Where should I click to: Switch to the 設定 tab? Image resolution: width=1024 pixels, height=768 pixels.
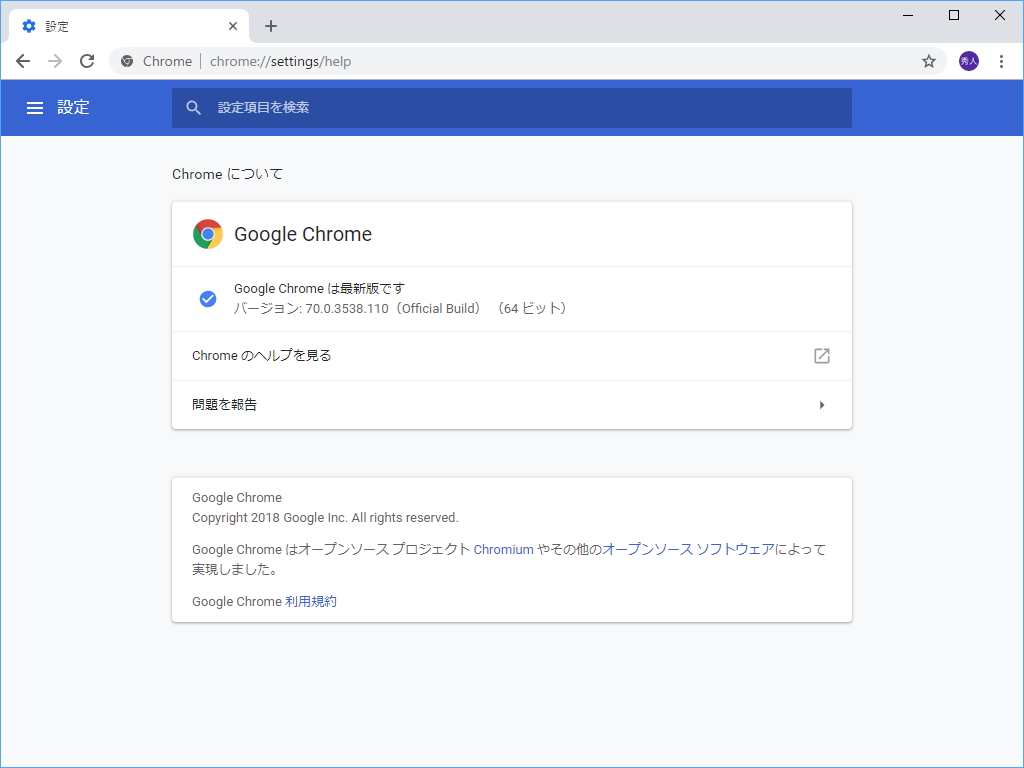pos(120,25)
